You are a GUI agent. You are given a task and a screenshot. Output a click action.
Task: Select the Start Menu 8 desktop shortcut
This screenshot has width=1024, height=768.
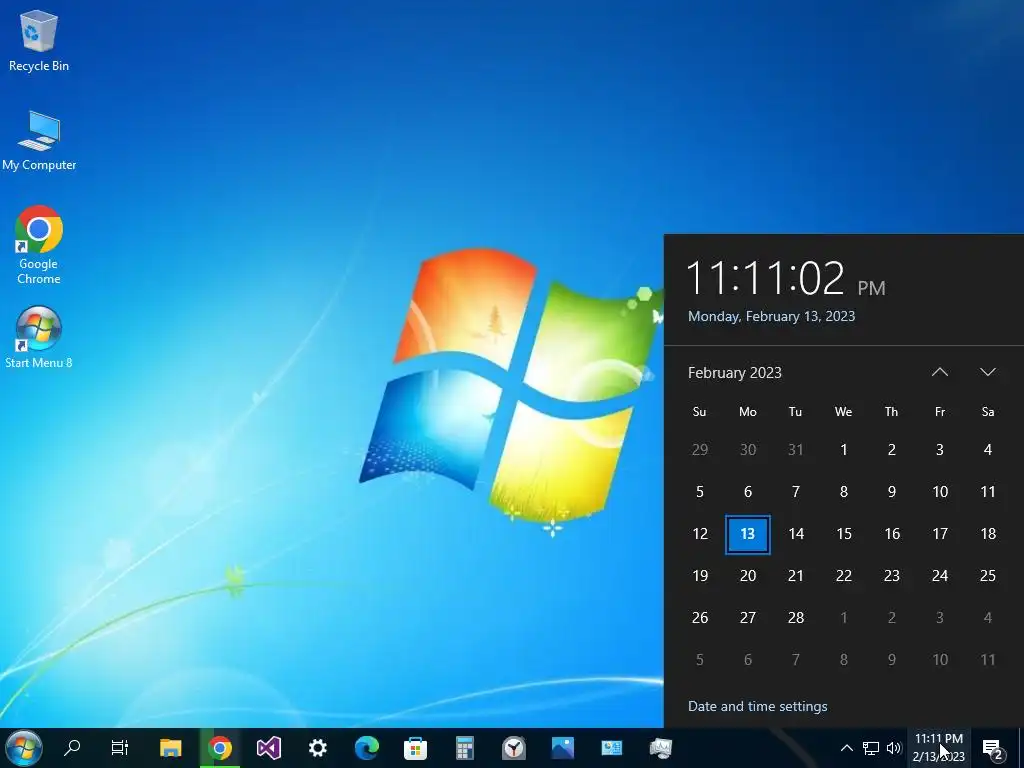(39, 337)
